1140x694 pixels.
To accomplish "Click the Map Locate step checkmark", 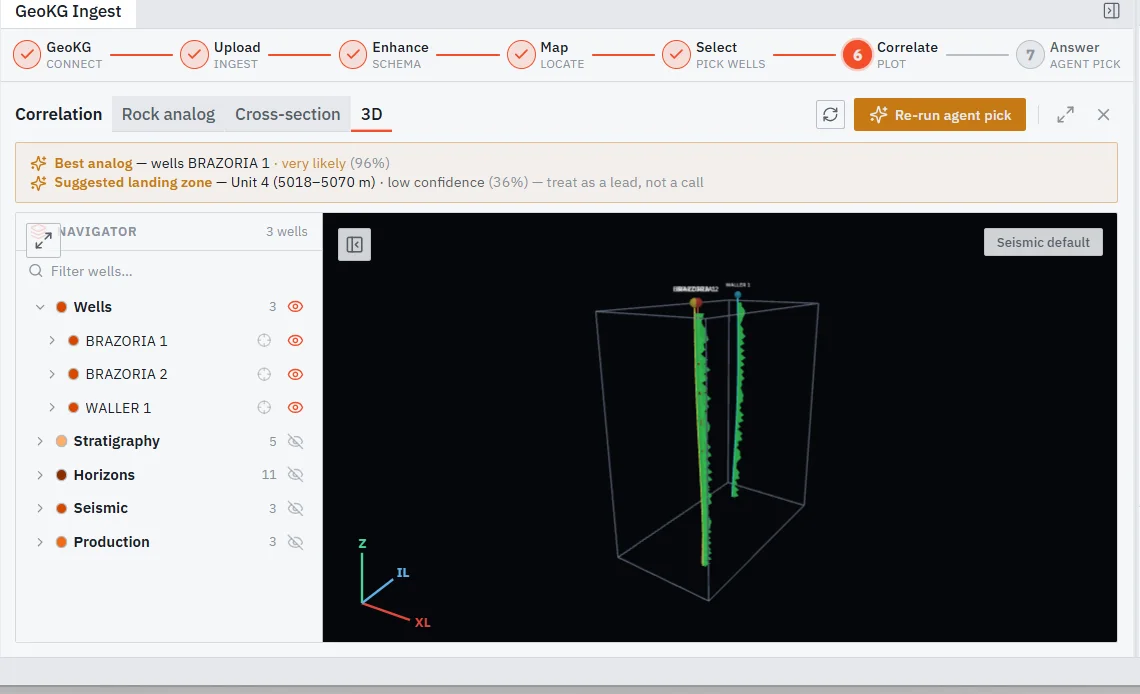I will click(x=521, y=55).
